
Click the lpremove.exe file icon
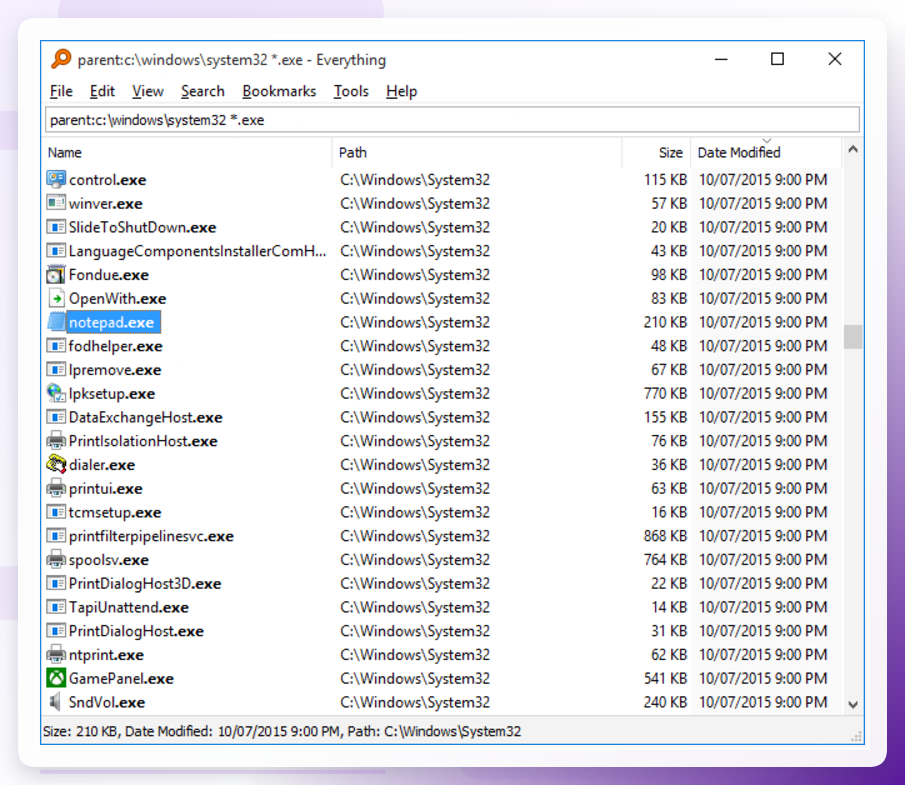56,369
